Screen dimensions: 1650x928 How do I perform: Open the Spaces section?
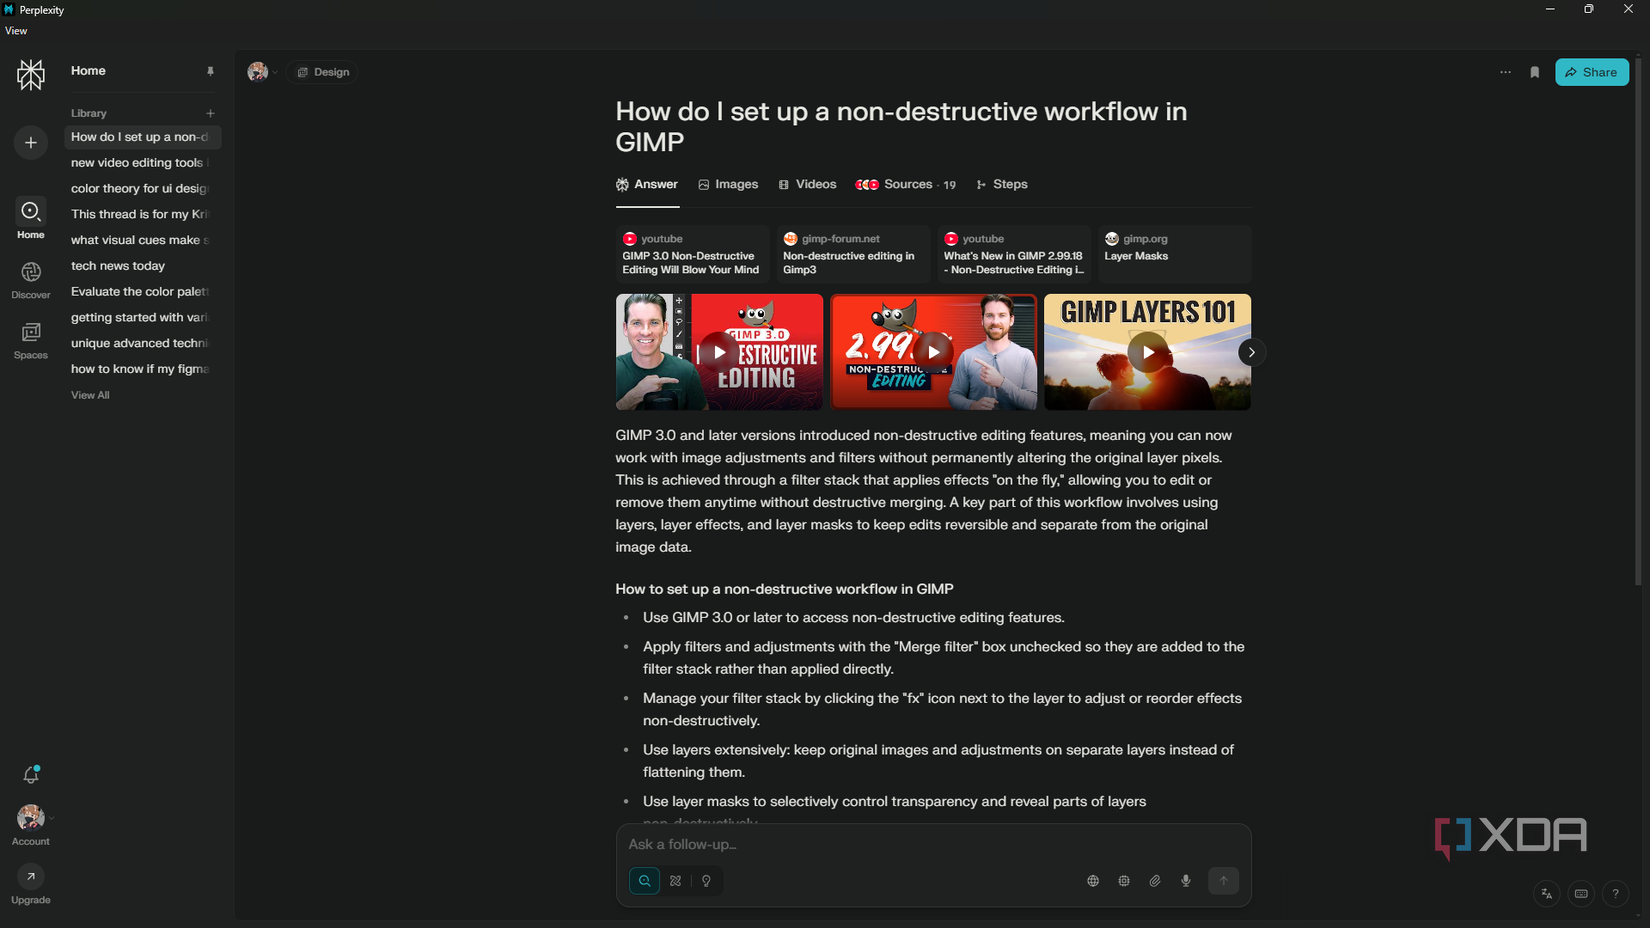31,340
